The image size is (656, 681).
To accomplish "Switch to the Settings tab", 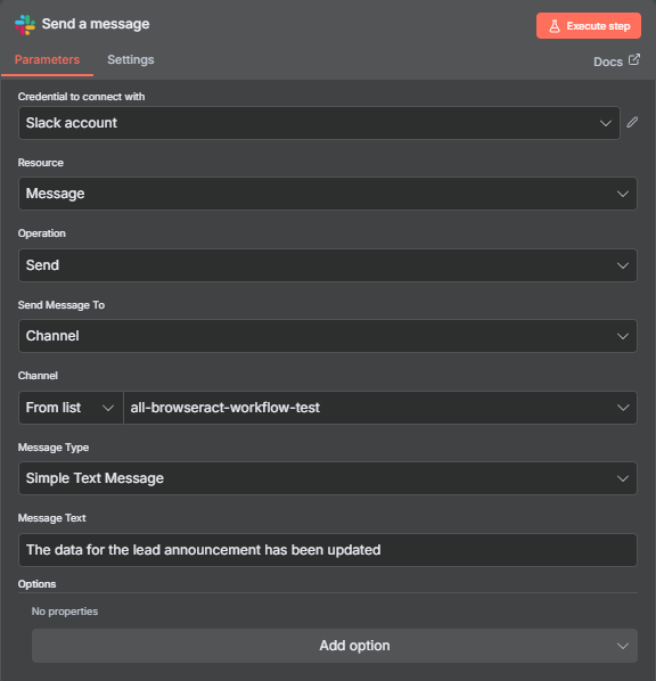I will tap(131, 60).
